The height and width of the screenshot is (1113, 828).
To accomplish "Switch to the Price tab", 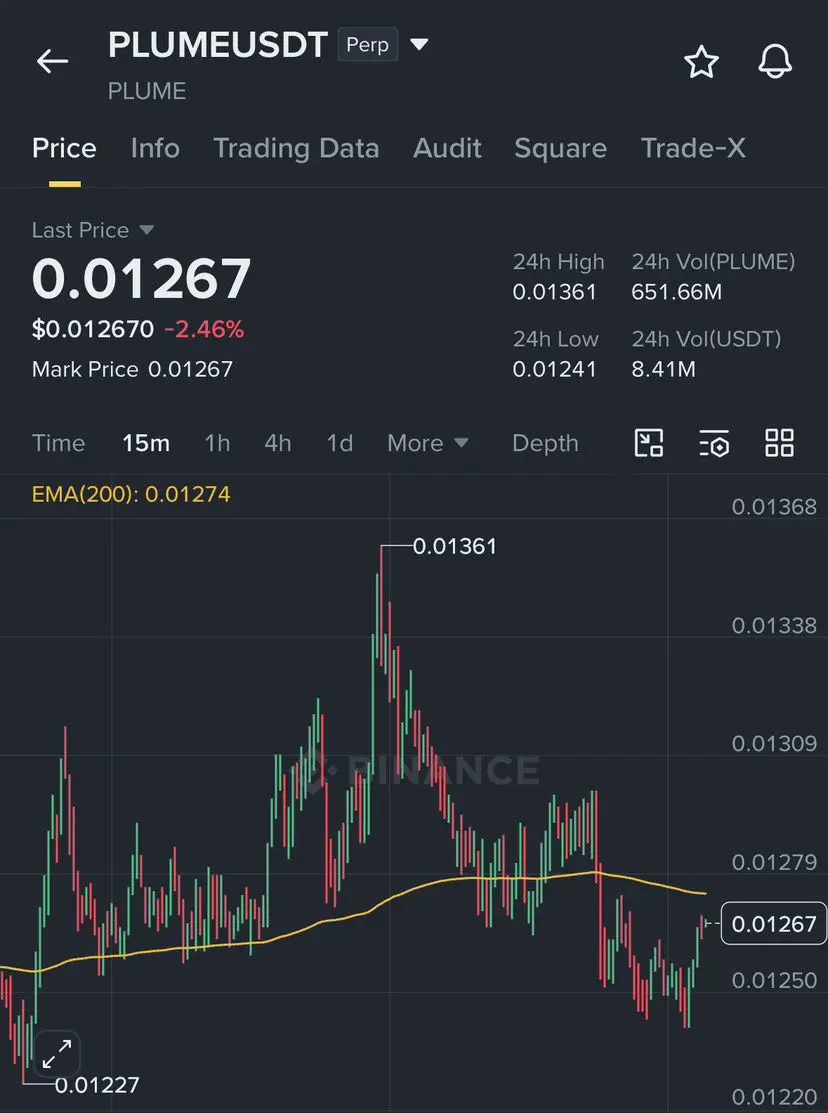I will 64,148.
